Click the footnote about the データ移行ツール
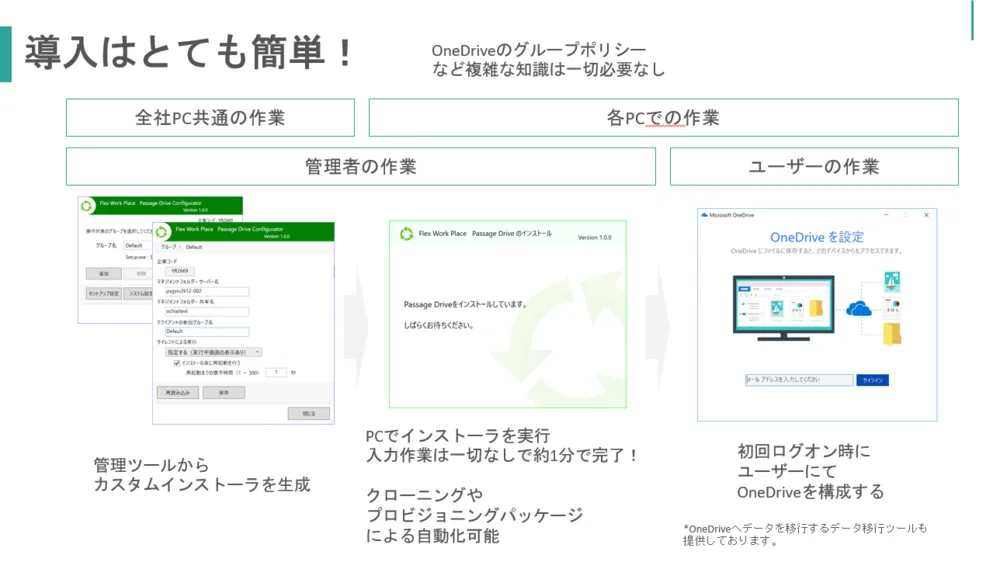The image size is (1000, 562). 805,535
